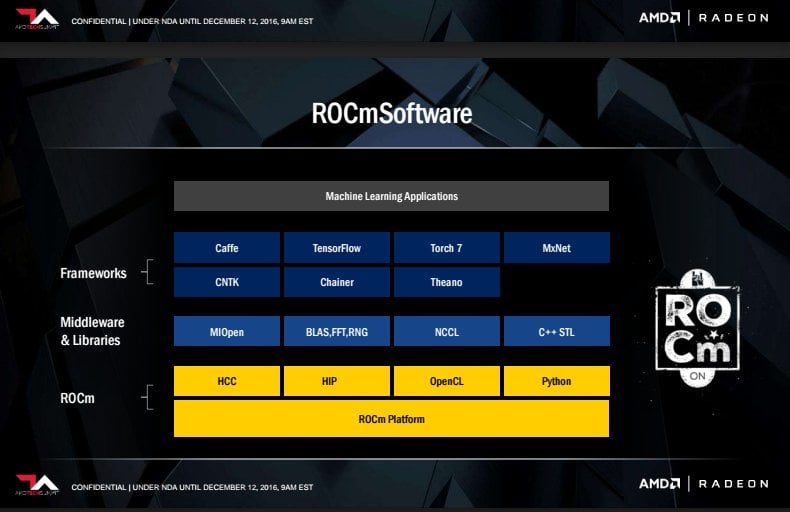Image resolution: width=790 pixels, height=512 pixels.
Task: Click the ROCm Platform bar
Action: point(391,419)
